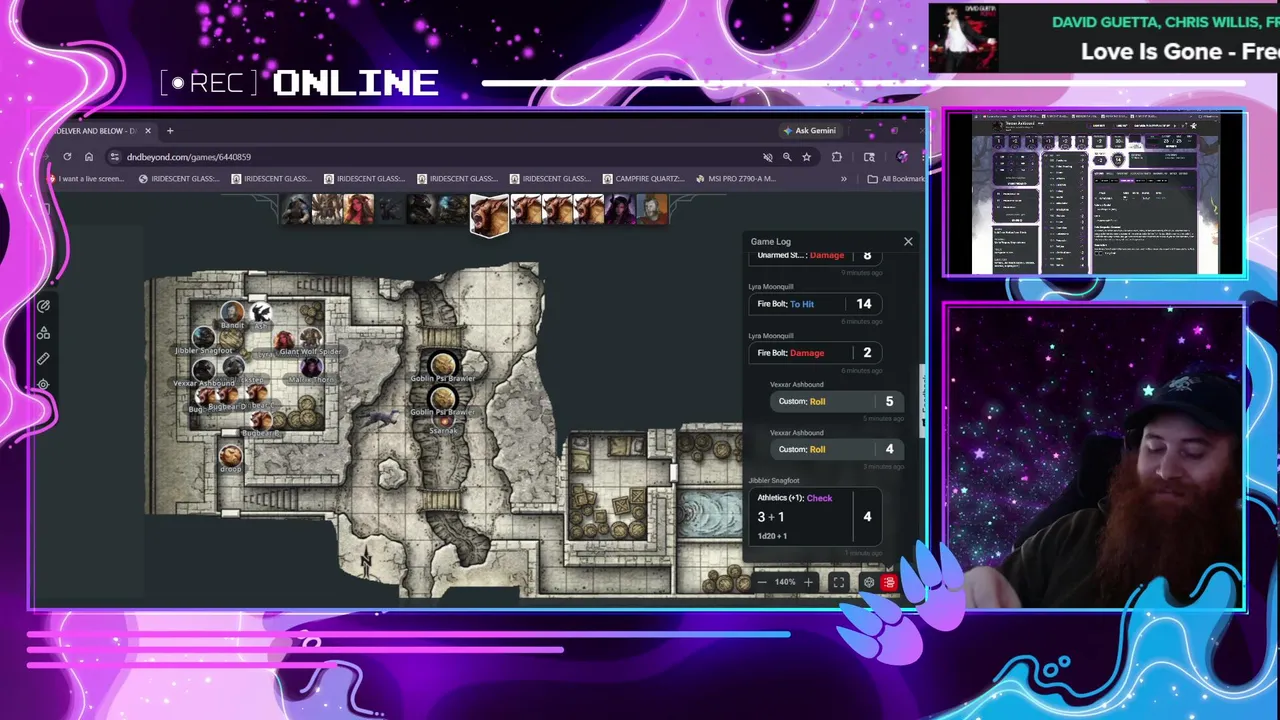Open Fire Bolt To Hit 14 roll entry
The height and width of the screenshot is (720, 1280).
[x=816, y=304]
